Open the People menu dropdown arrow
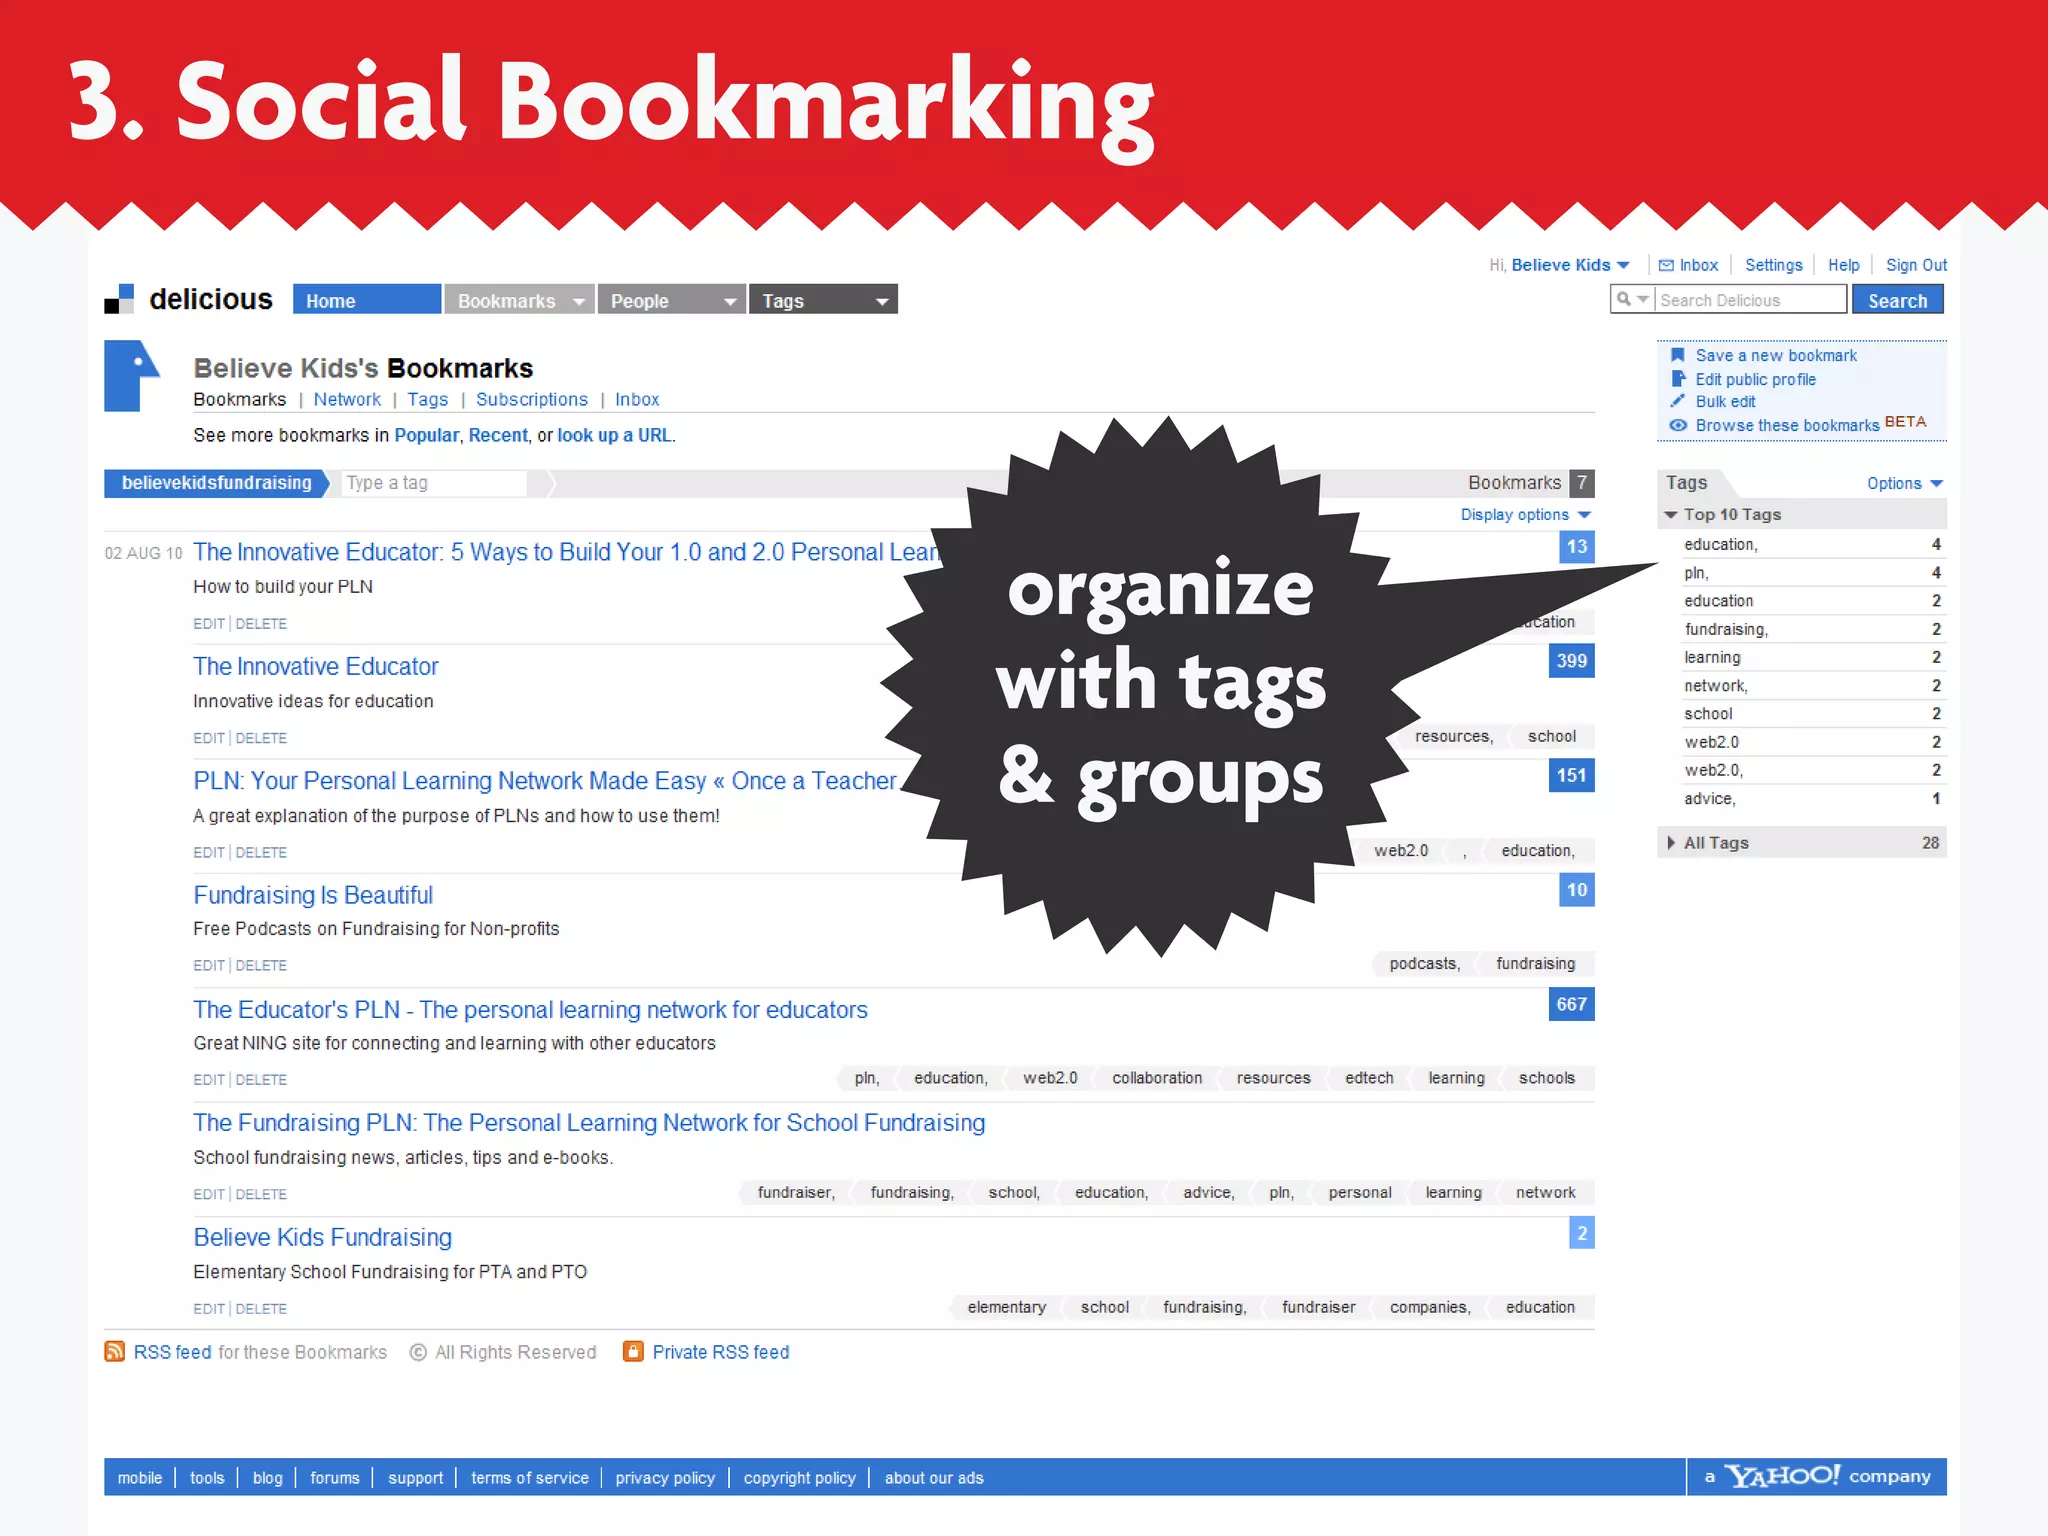The image size is (2048, 1536). click(731, 301)
